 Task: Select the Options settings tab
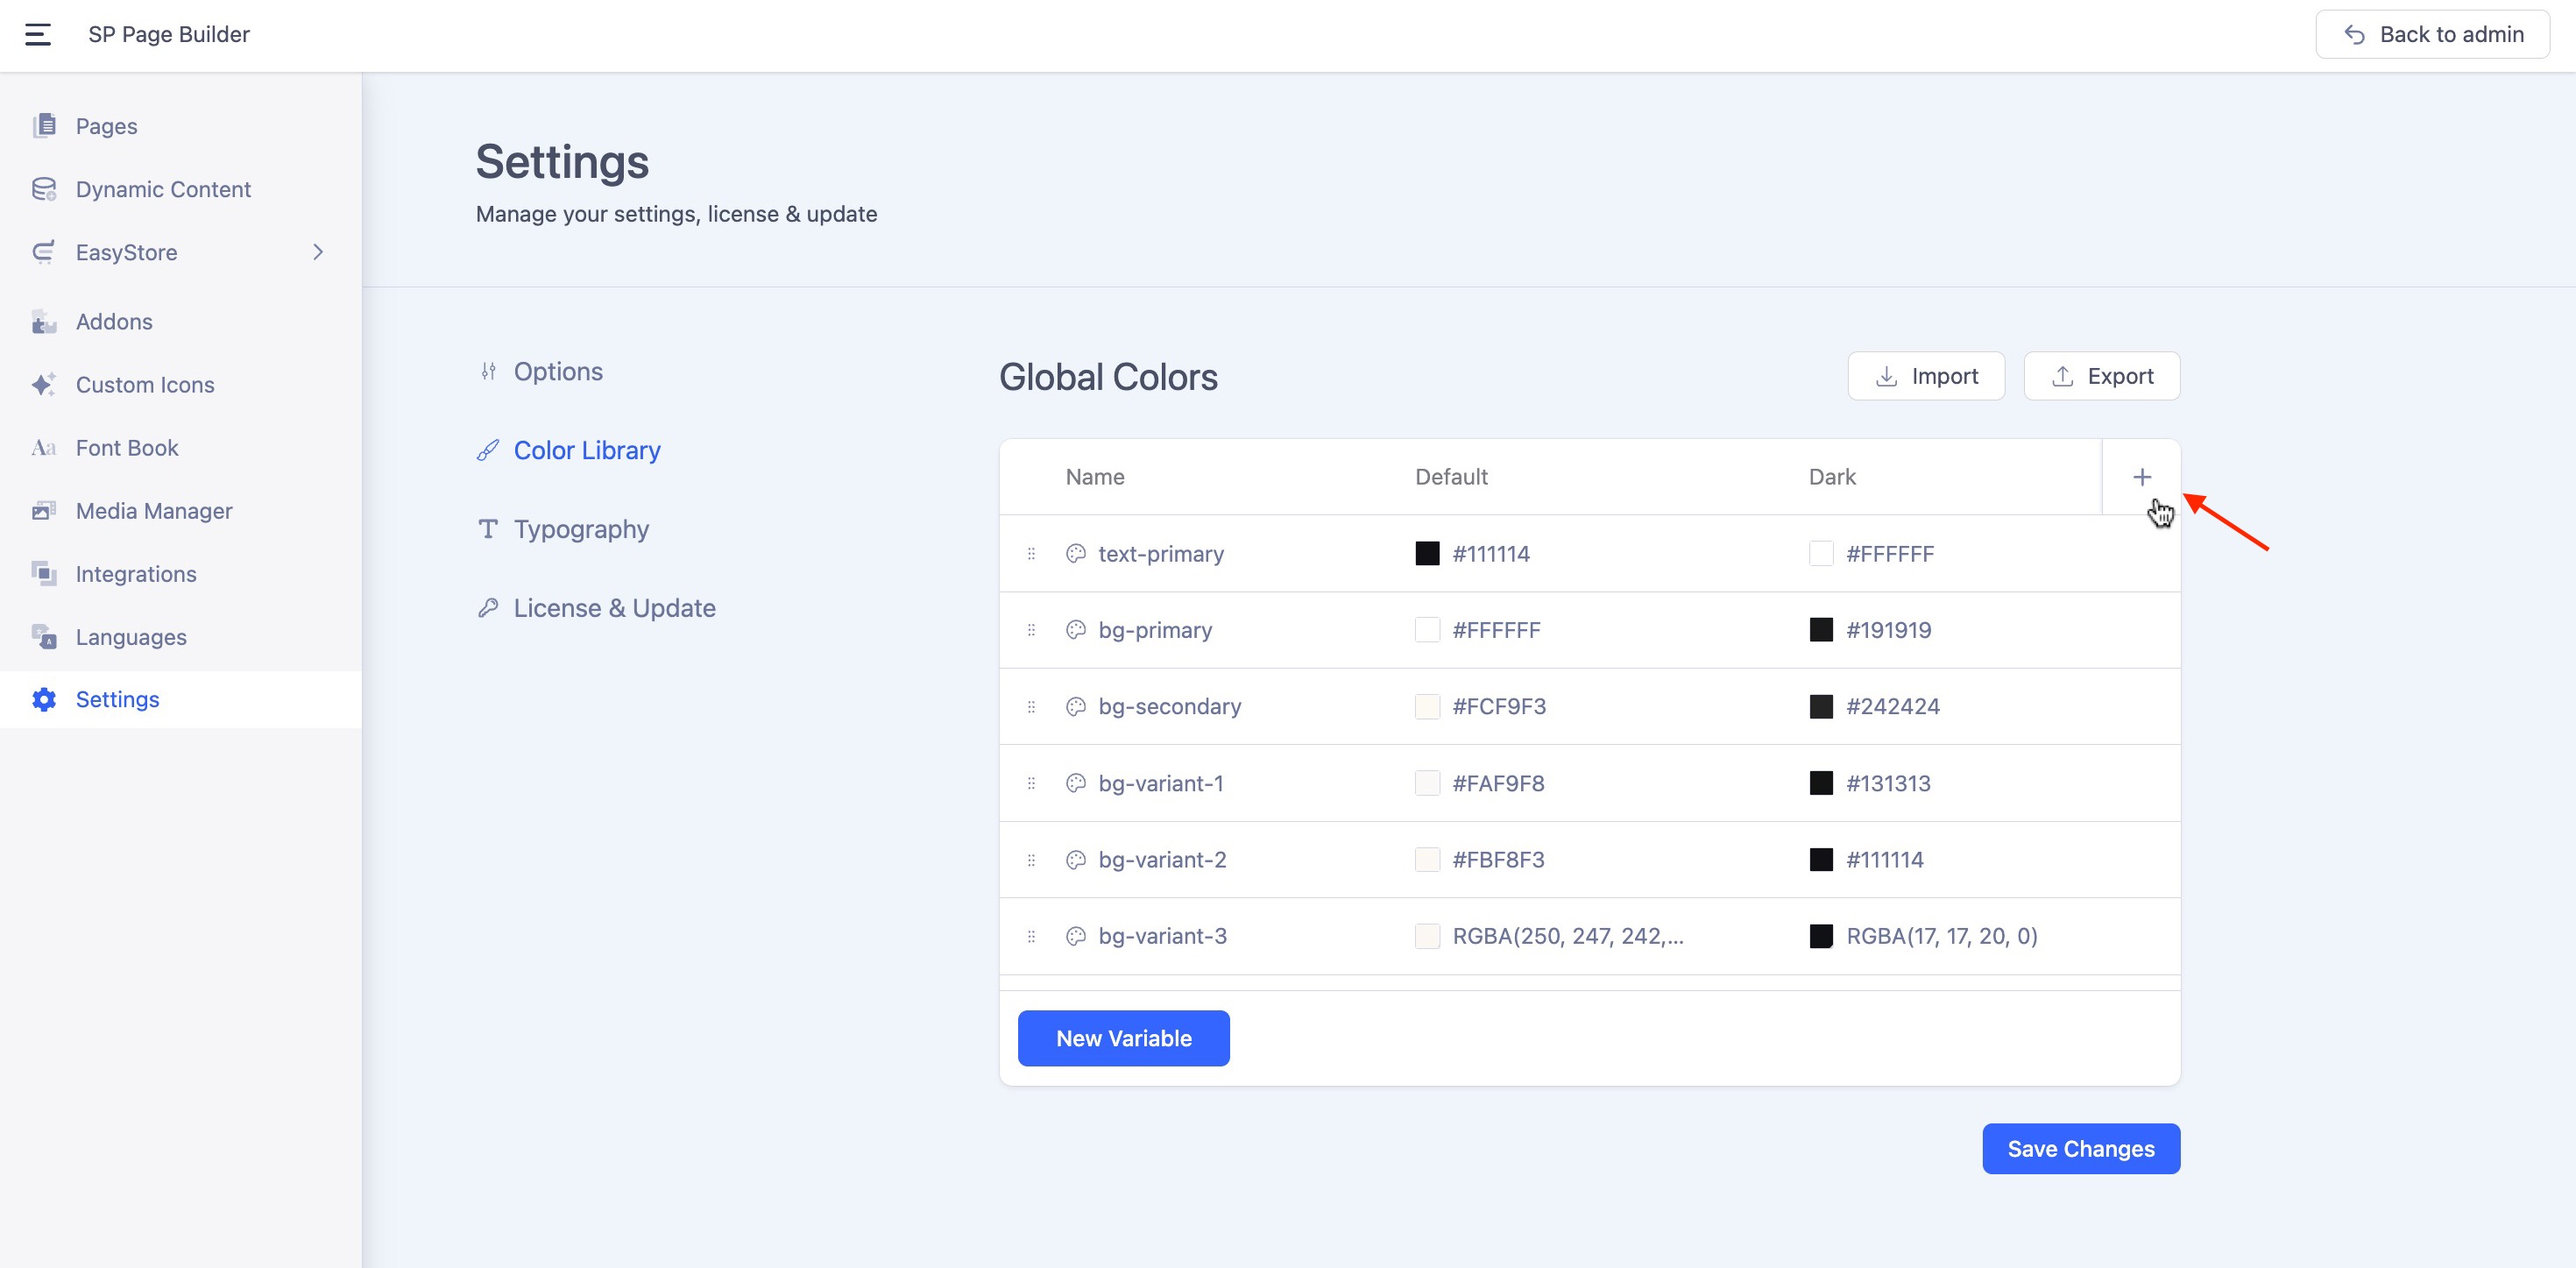(557, 372)
